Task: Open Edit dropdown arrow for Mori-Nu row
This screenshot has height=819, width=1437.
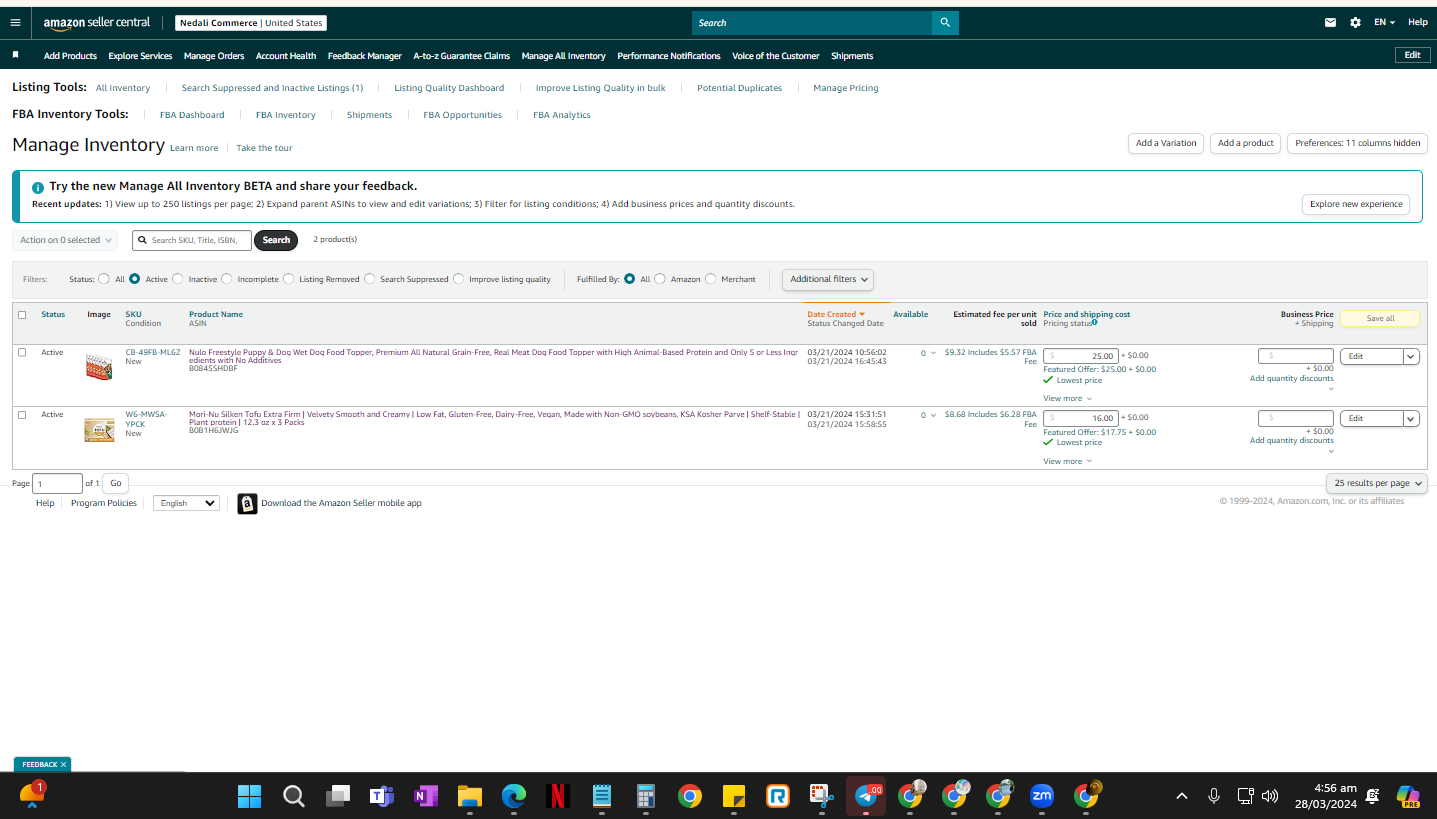Action: click(x=1411, y=418)
